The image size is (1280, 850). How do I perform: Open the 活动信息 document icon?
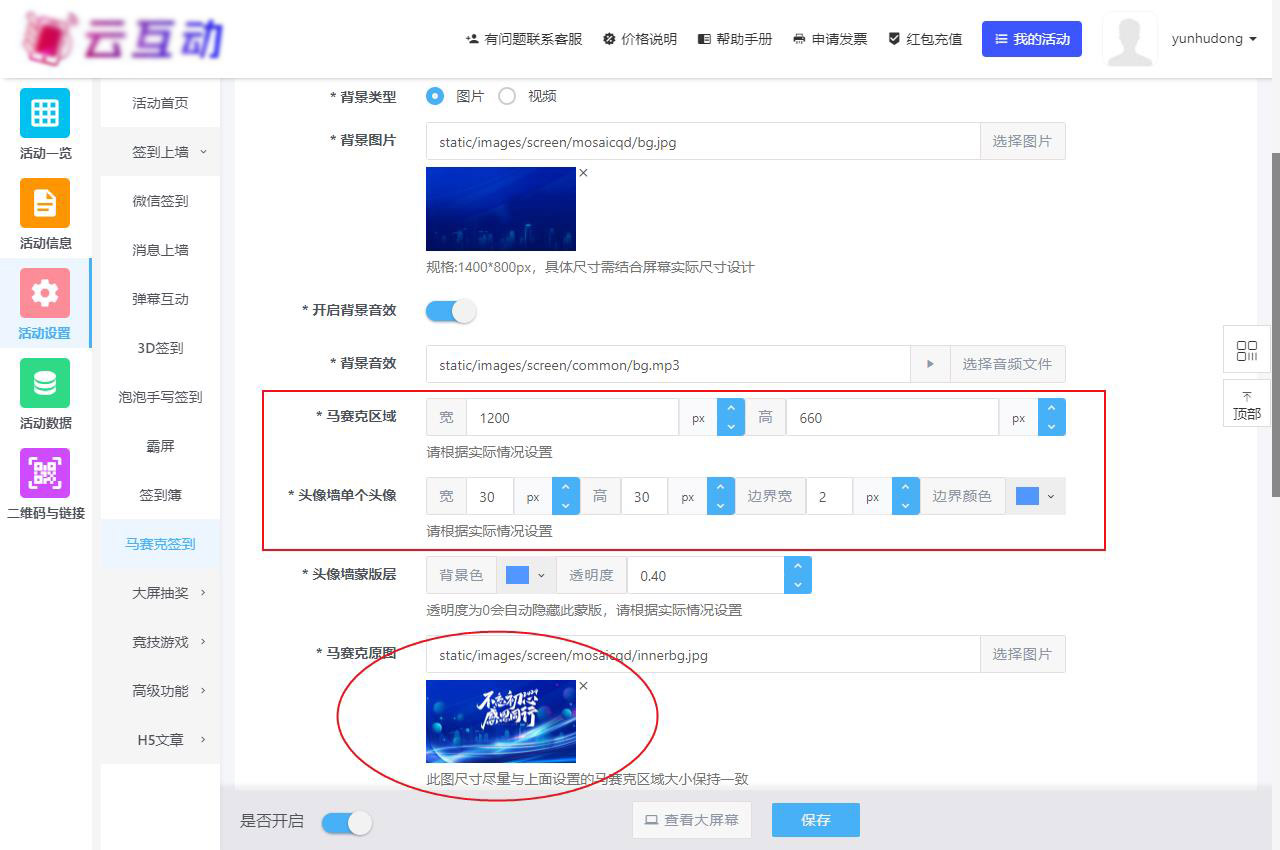(x=45, y=203)
